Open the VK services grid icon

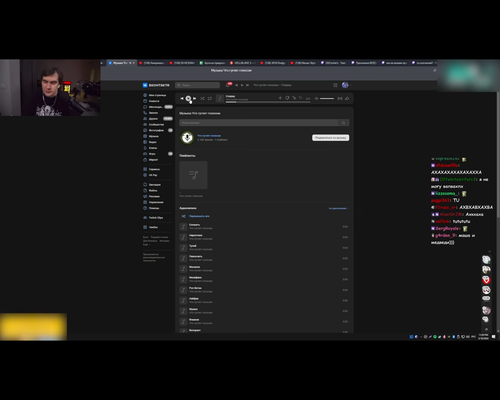click(x=335, y=85)
